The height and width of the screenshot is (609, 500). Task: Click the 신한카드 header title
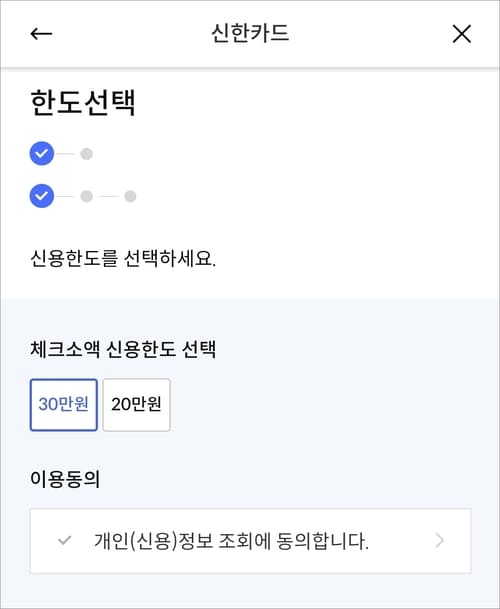point(250,33)
